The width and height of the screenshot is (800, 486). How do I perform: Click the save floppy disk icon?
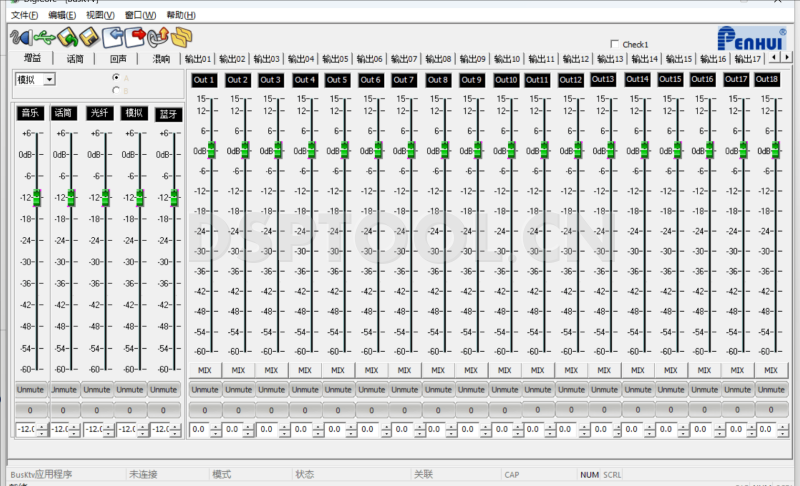point(89,37)
